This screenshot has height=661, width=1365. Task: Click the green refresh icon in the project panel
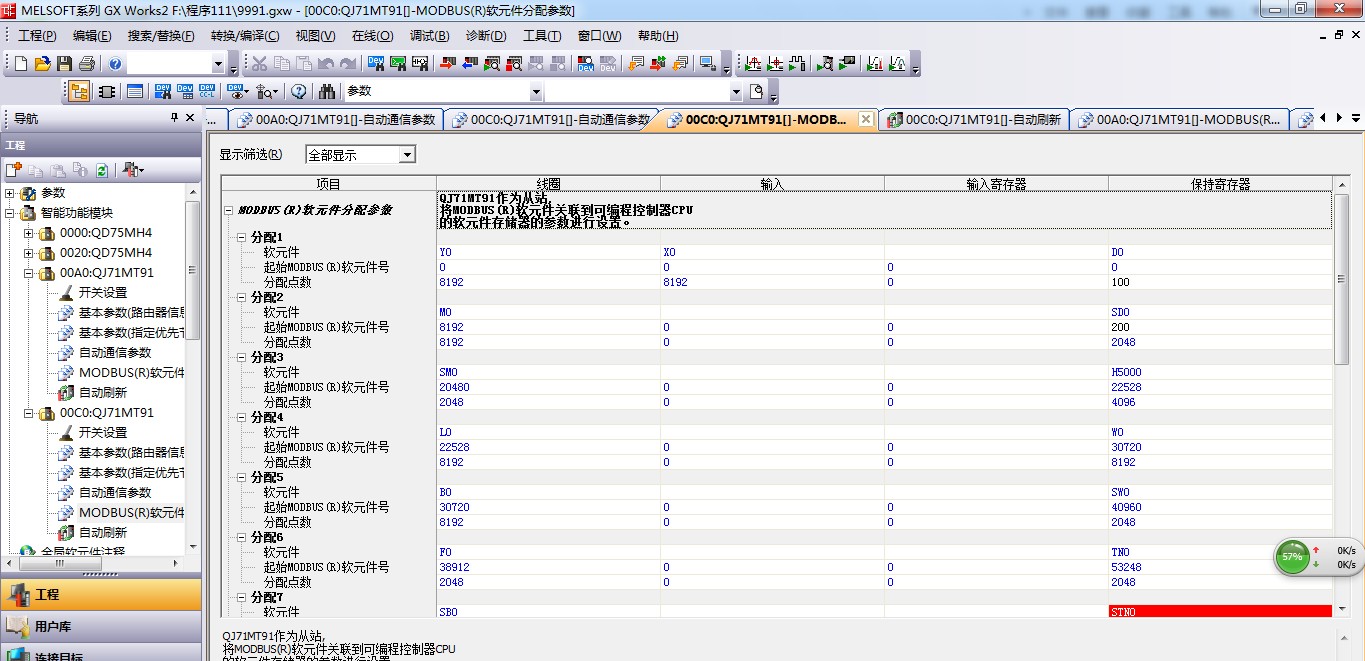coord(102,170)
